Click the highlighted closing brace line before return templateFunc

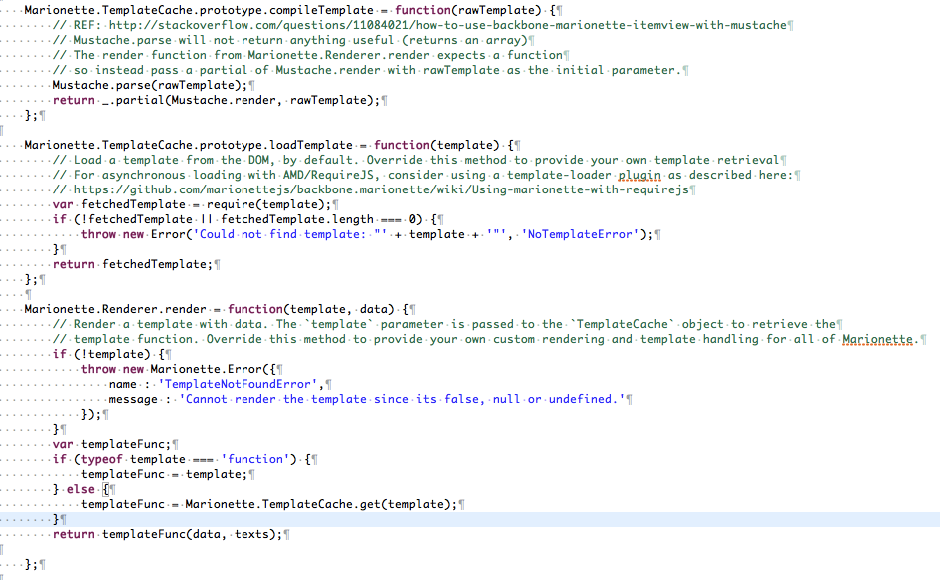click(x=470, y=519)
